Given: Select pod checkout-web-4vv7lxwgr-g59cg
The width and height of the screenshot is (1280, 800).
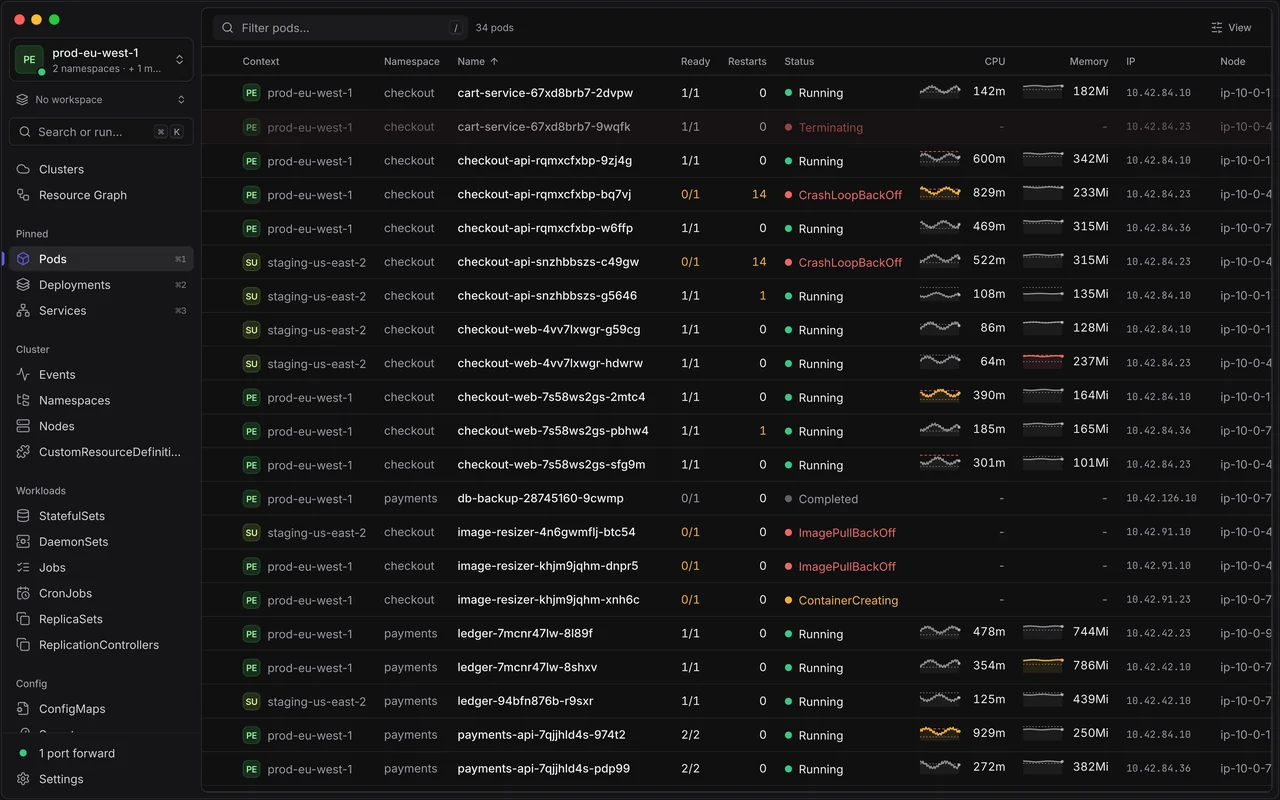Looking at the screenshot, I should click(549, 329).
